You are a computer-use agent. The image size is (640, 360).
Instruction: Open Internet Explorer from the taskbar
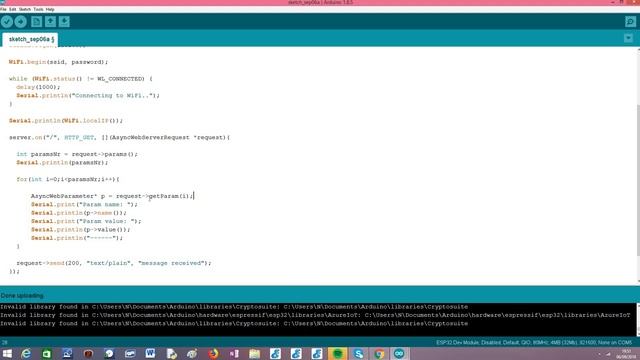26,353
